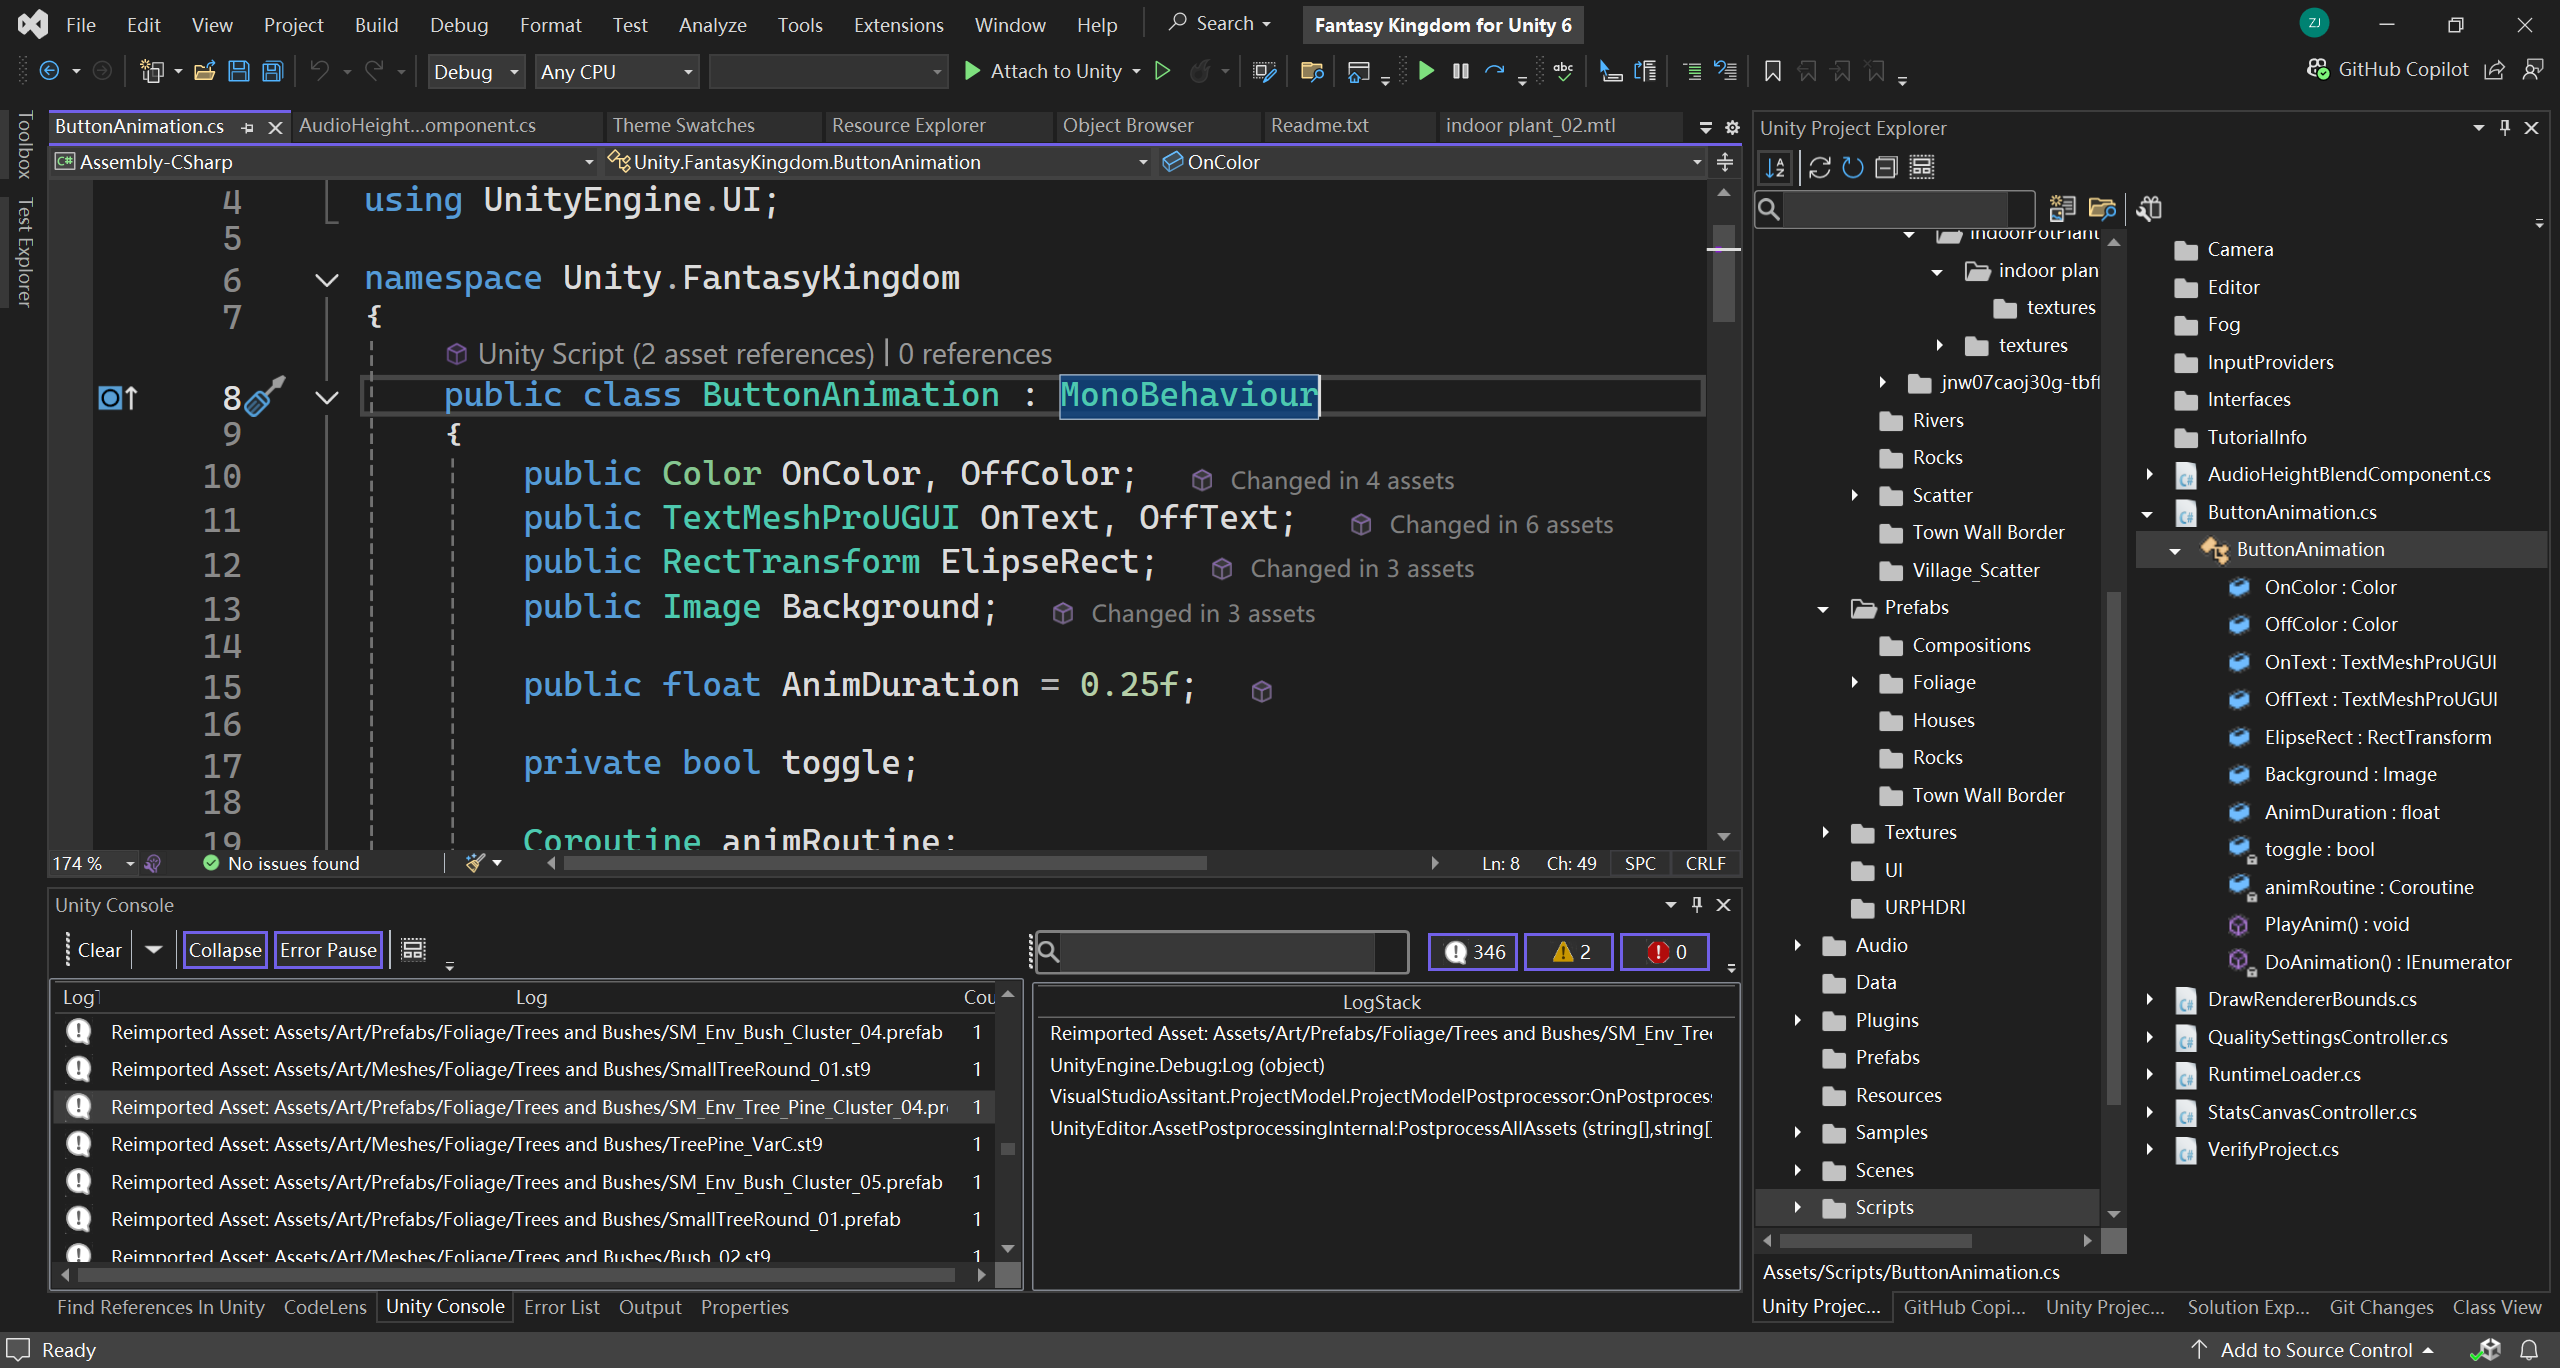The height and width of the screenshot is (1368, 2560).
Task: Click the GitHub Copilot icon
Action: click(x=2317, y=69)
